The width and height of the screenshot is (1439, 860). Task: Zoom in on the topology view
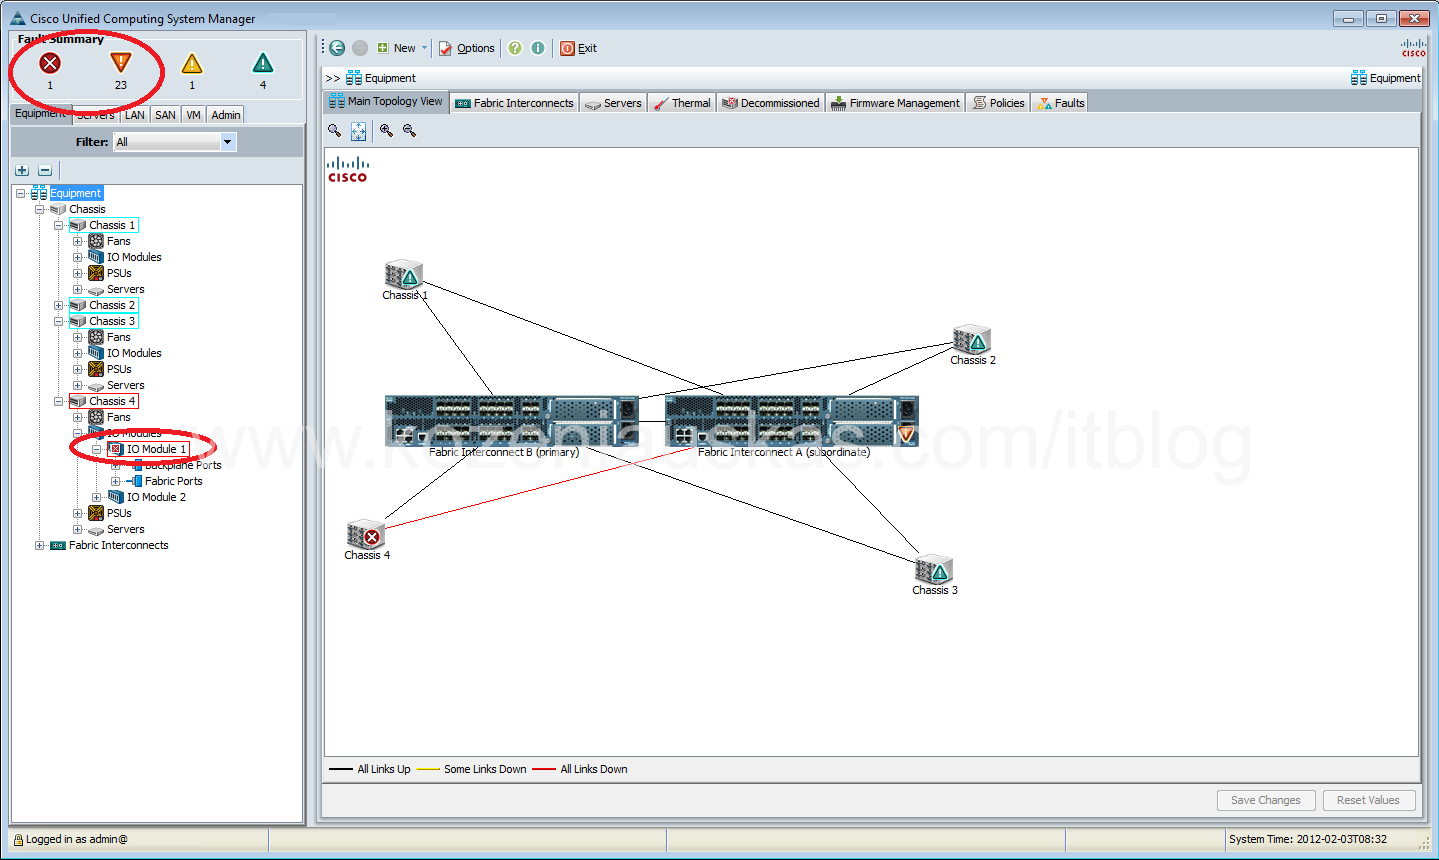coord(386,131)
